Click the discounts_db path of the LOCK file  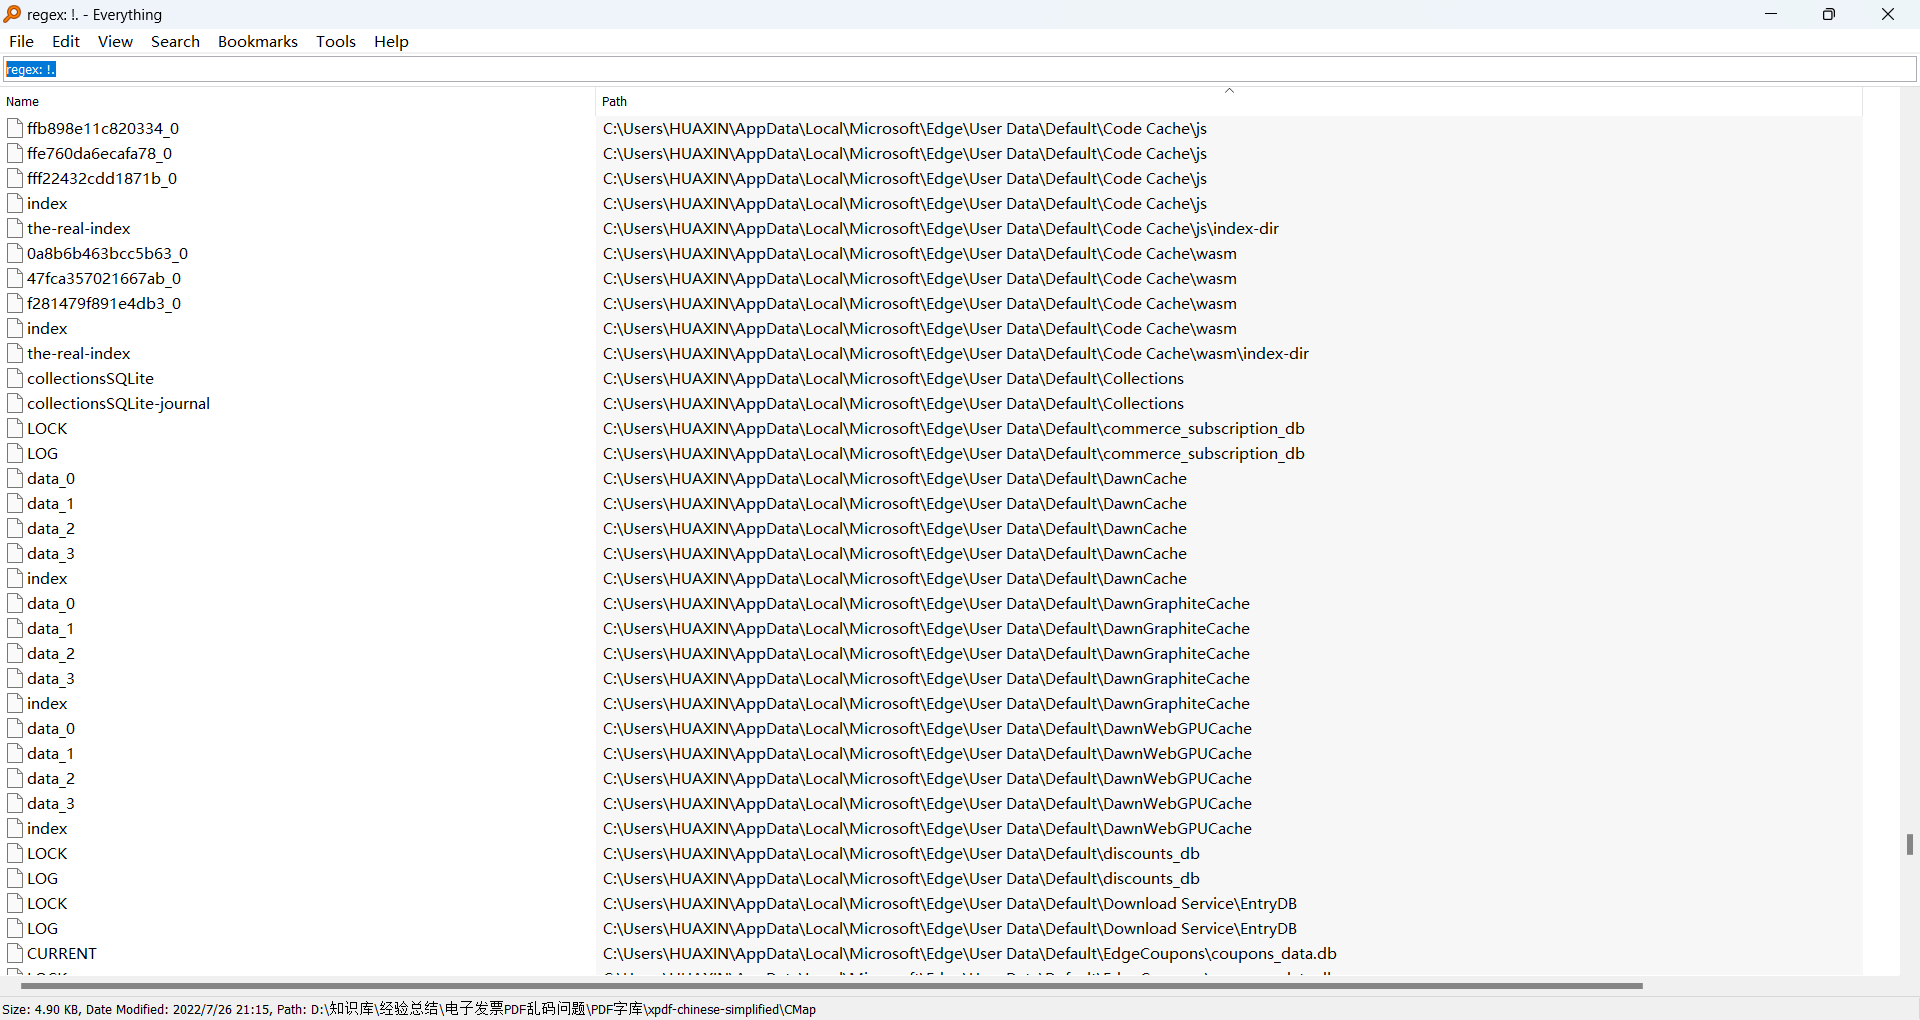[901, 853]
